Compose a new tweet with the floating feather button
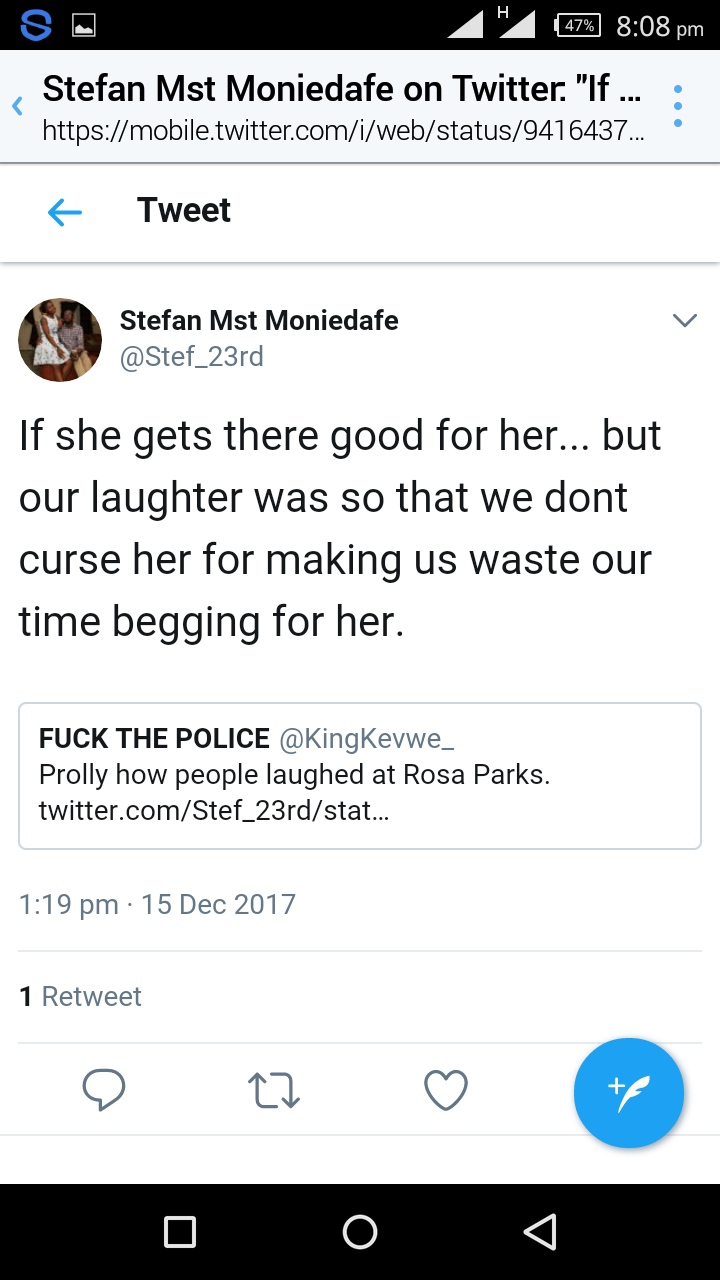This screenshot has height=1280, width=720. pyautogui.click(x=628, y=1093)
